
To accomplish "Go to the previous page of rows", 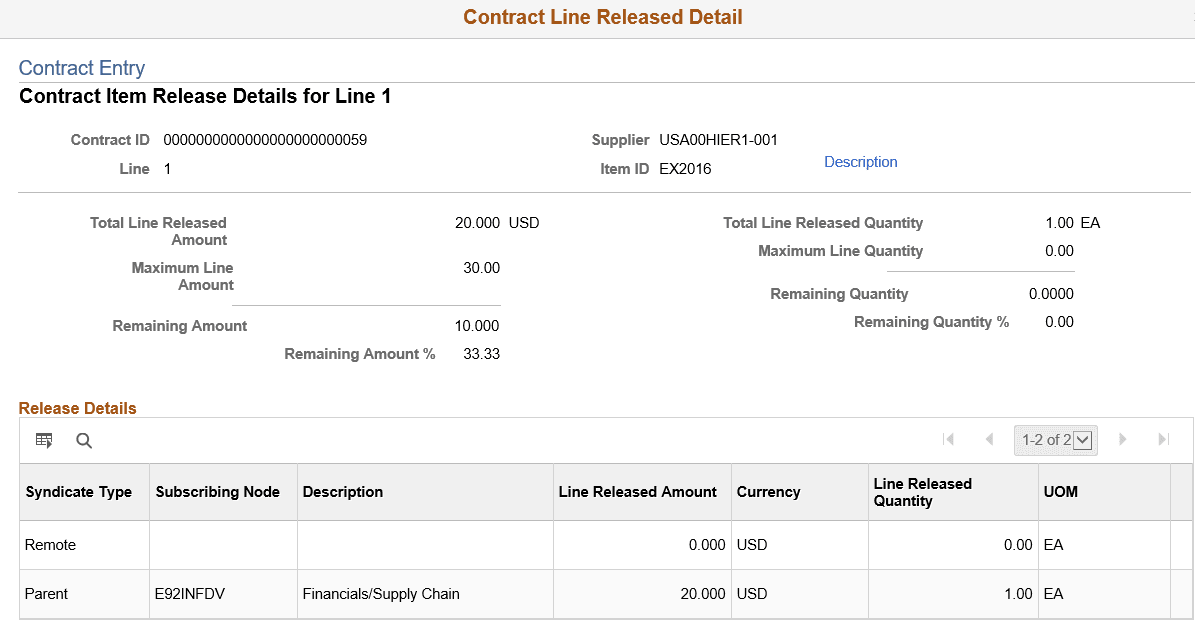I will (x=989, y=439).
